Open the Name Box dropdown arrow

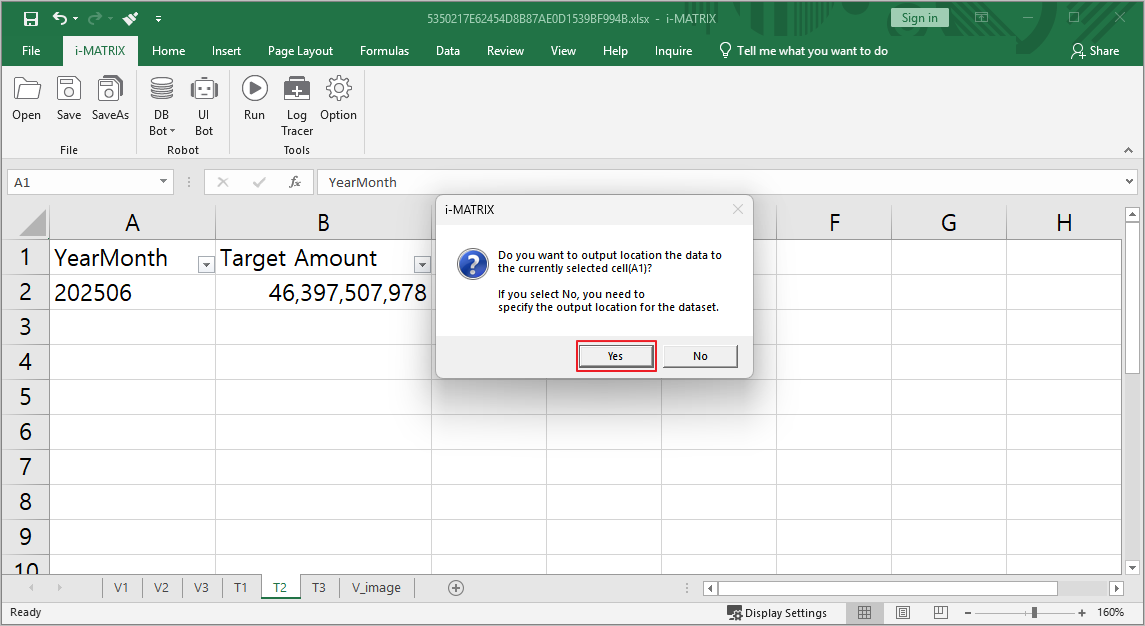pyautogui.click(x=164, y=182)
